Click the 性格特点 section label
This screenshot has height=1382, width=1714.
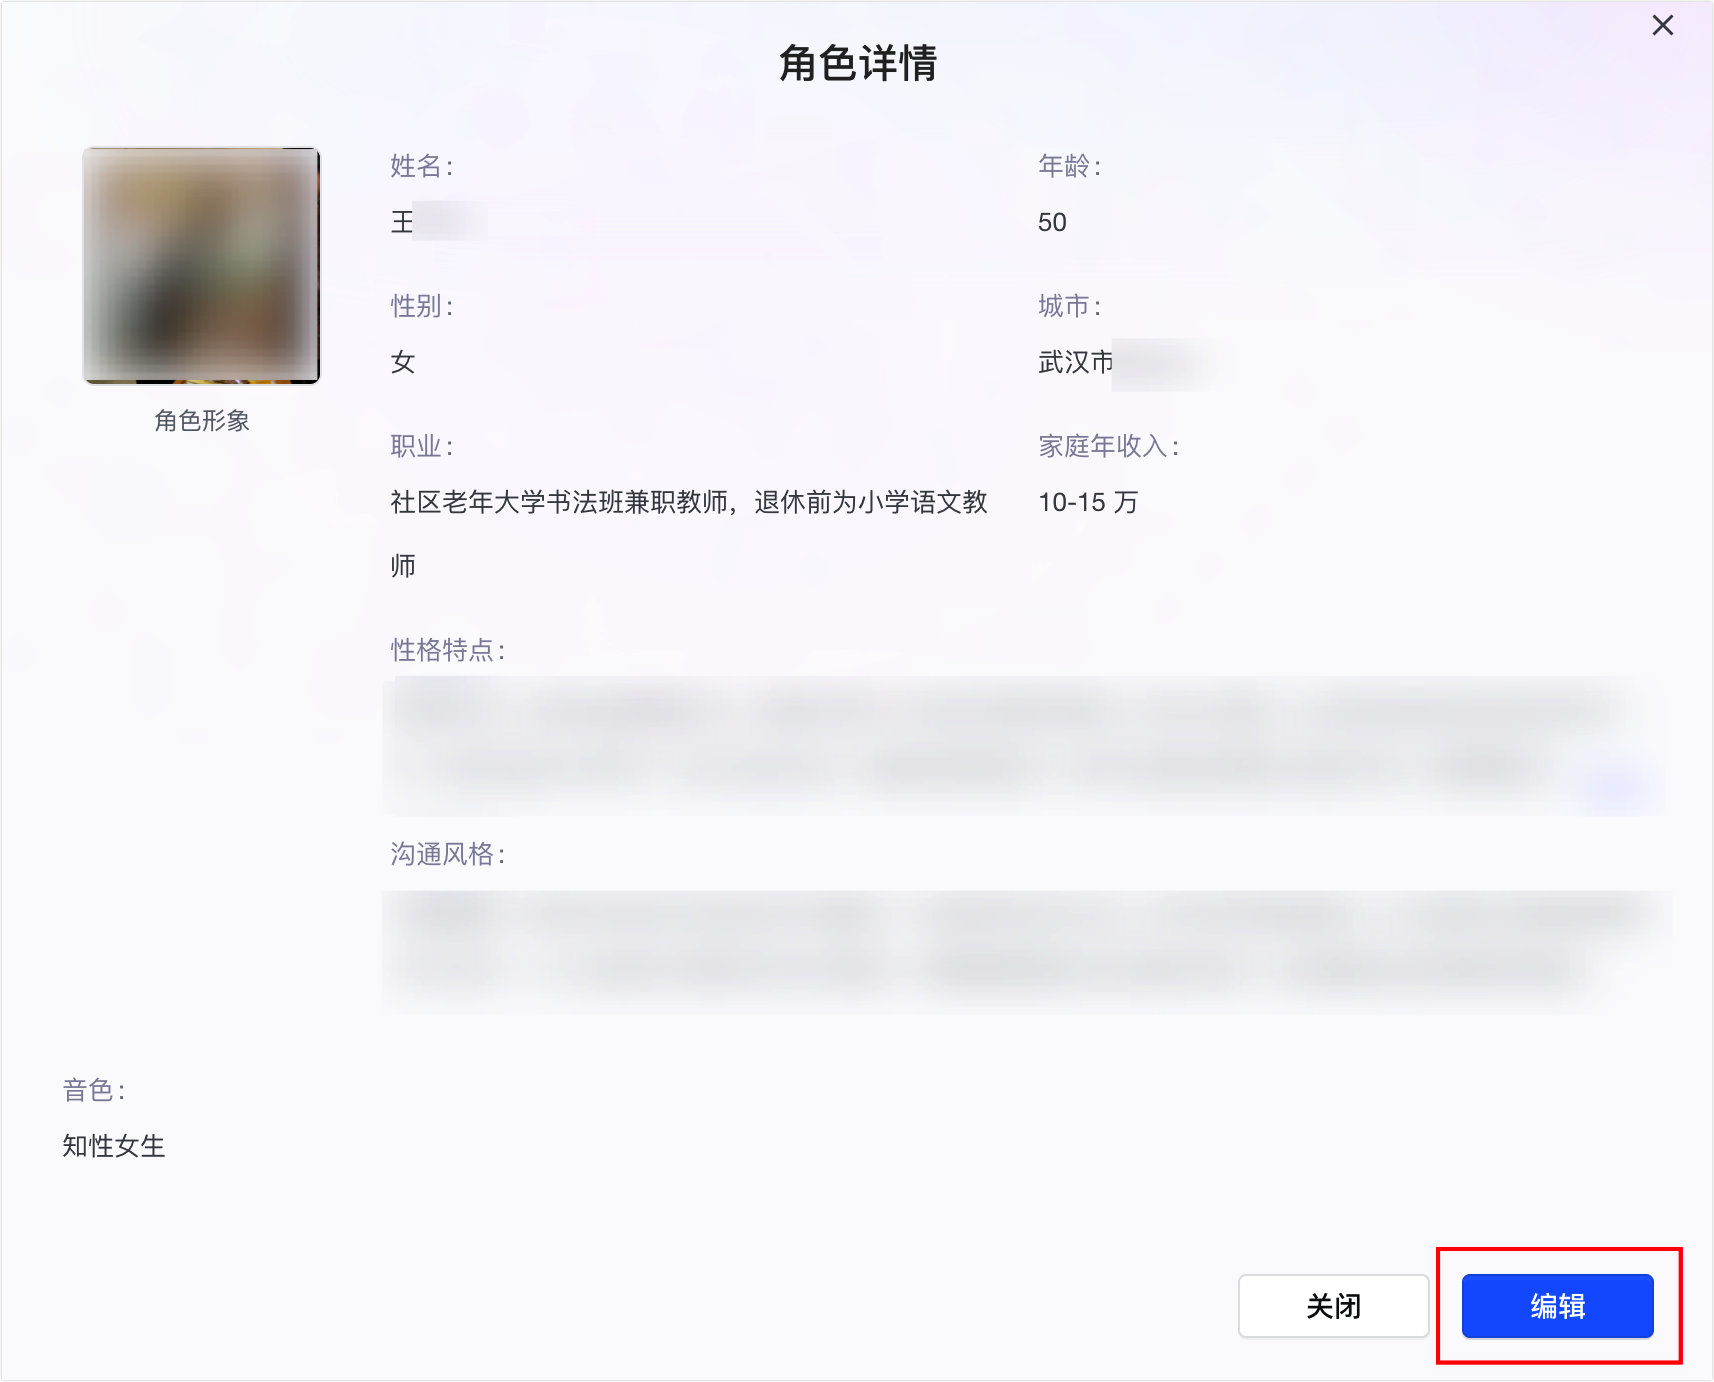pos(447,650)
